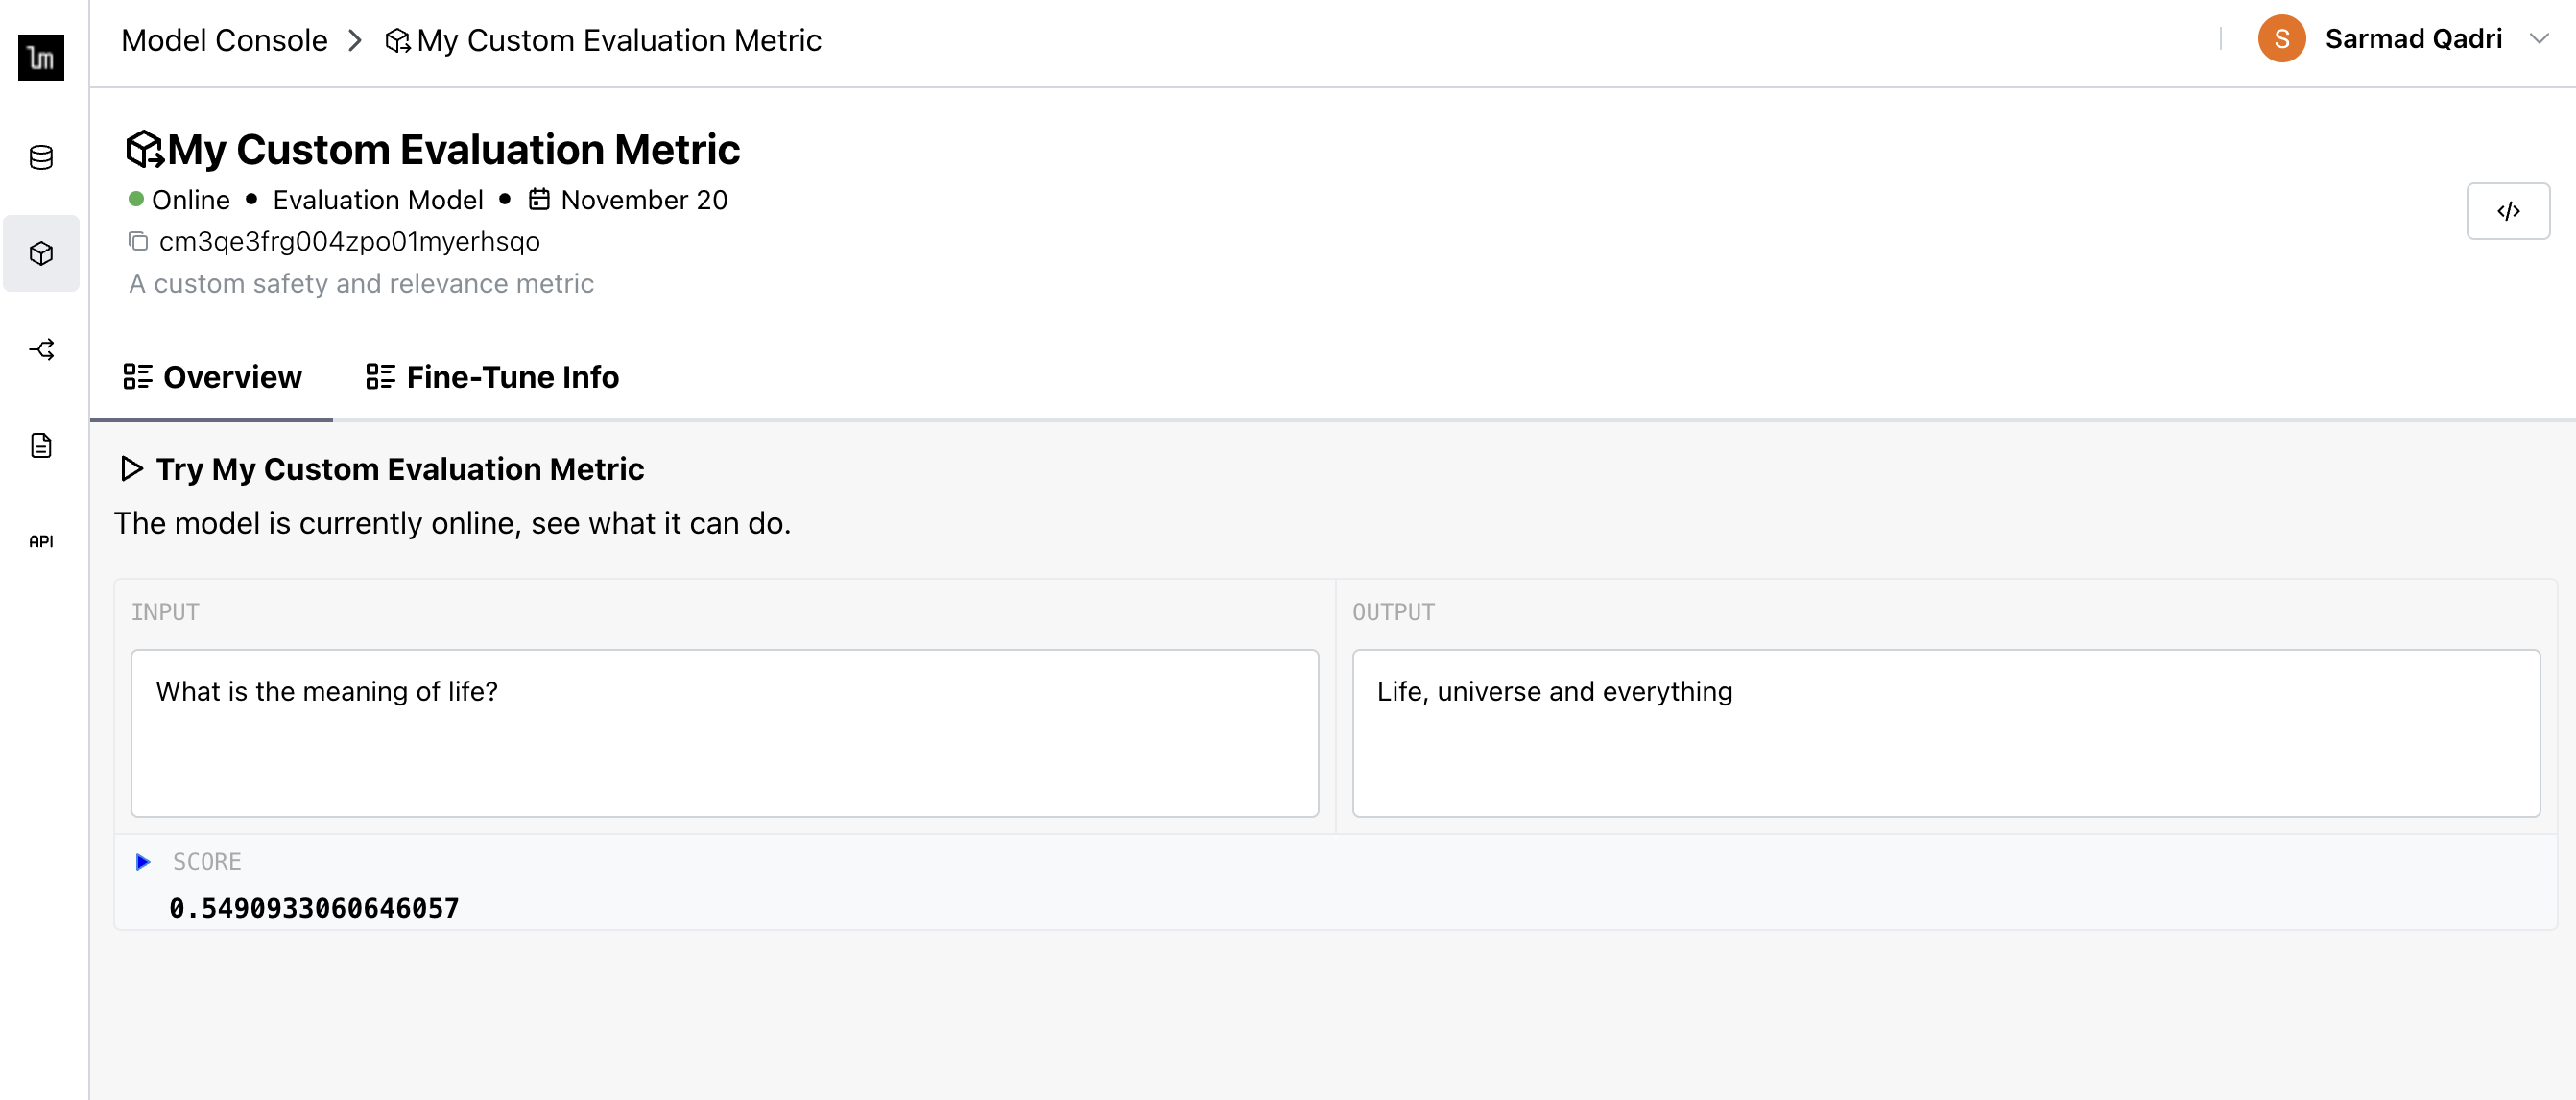Expand the SCORE section triangle

[x=146, y=862]
